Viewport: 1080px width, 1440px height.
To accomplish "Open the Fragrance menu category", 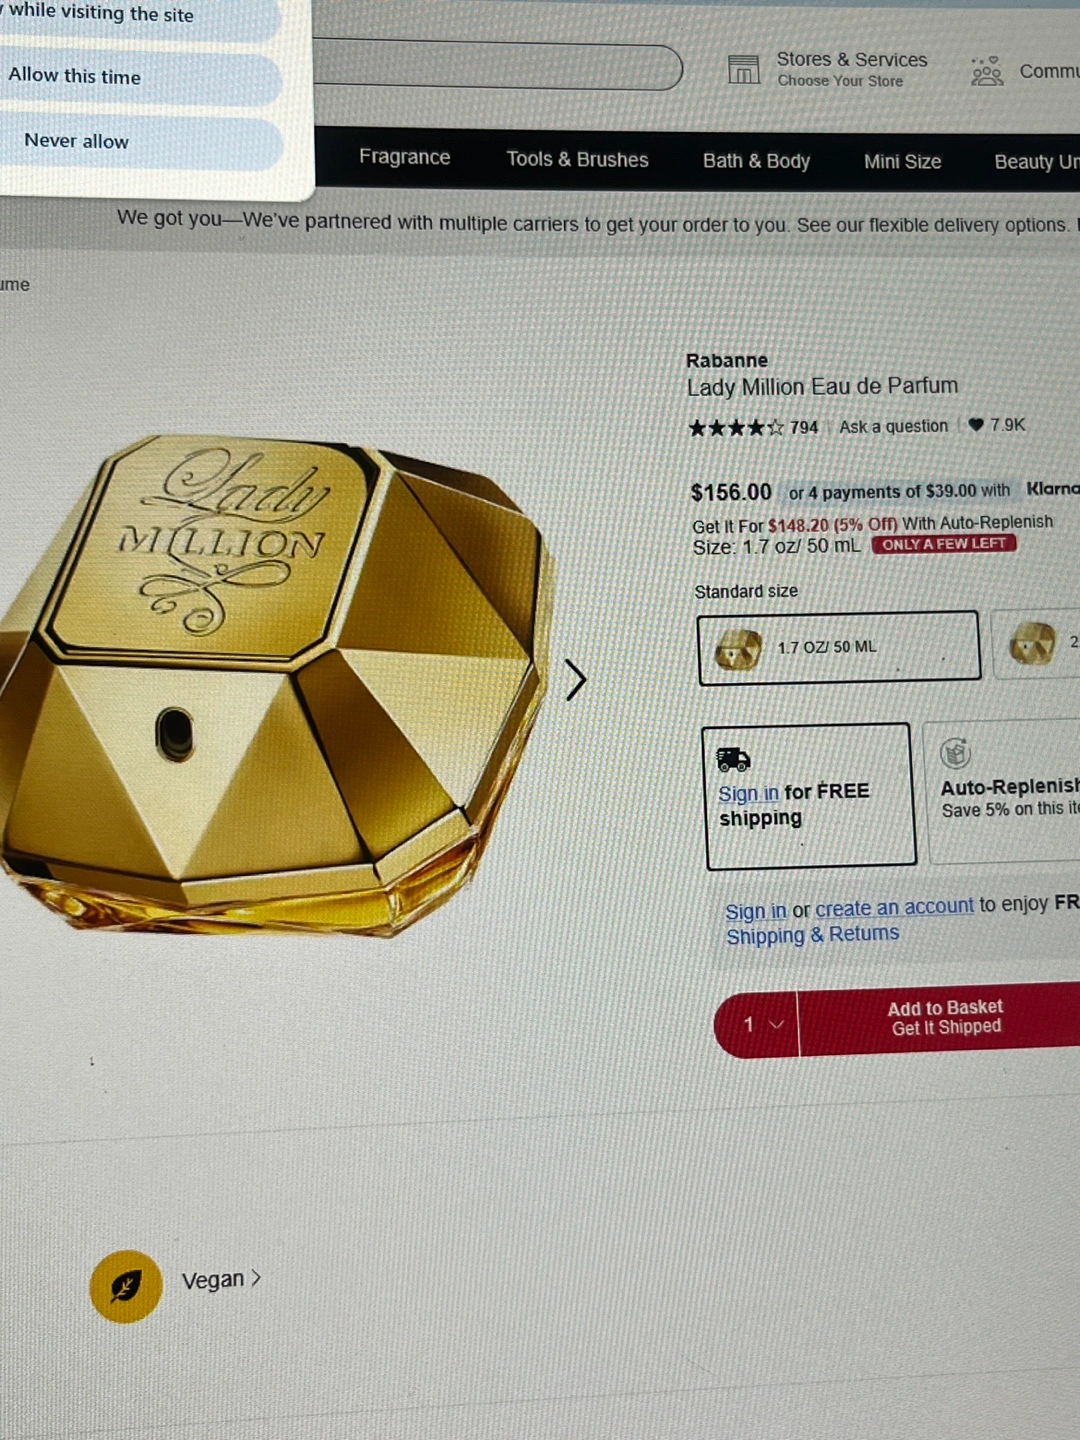I will pos(404,157).
